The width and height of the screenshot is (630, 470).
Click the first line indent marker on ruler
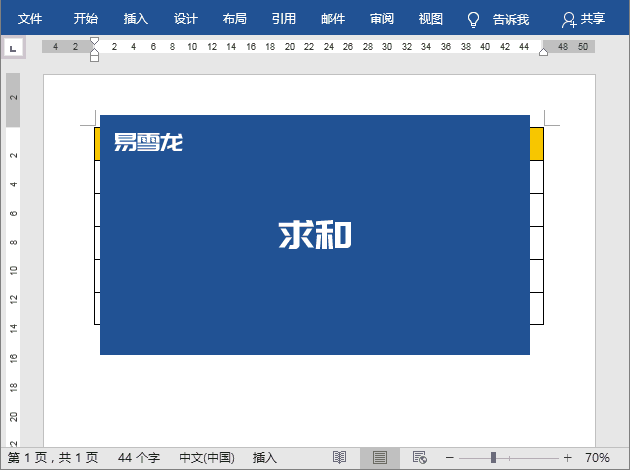click(x=94, y=41)
